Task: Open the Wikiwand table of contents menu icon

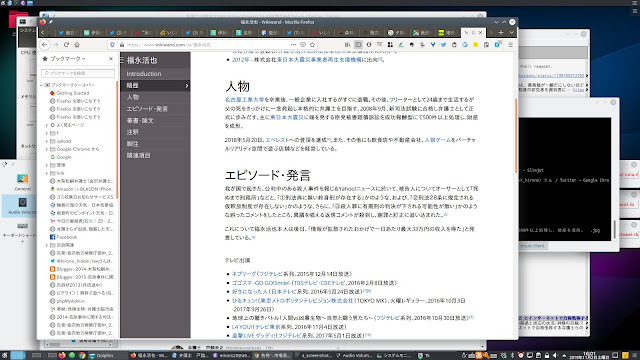Action: 122,60
